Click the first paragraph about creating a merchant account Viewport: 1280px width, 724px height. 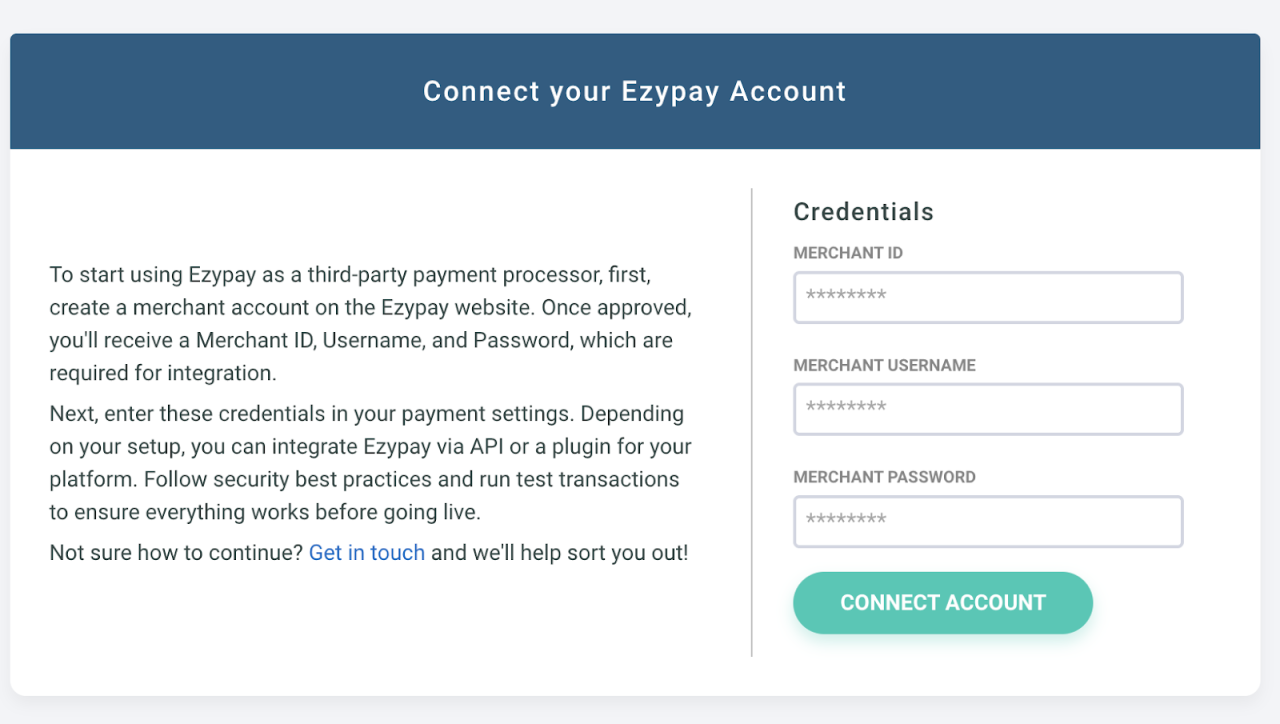370,323
